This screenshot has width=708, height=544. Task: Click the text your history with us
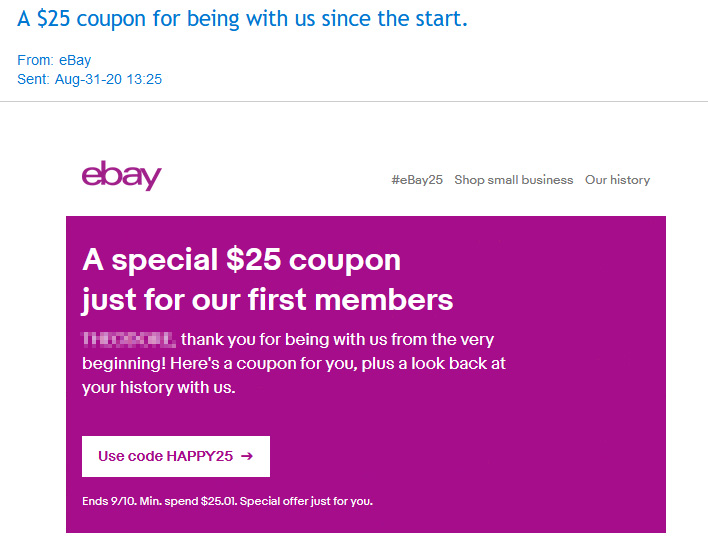pyautogui.click(x=158, y=387)
